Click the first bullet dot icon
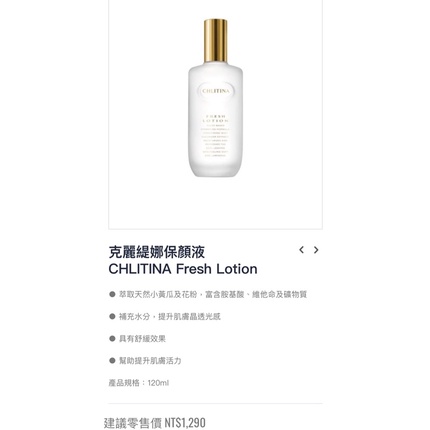This screenshot has height=430, width=430. pos(112,294)
